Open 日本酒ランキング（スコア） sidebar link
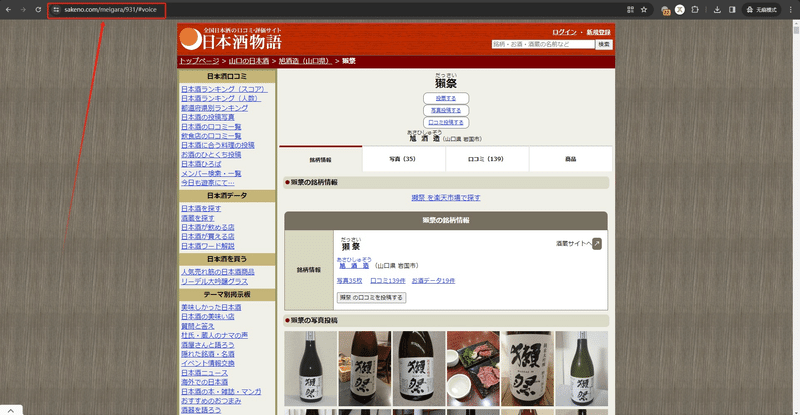This screenshot has width=800, height=415. point(224,89)
